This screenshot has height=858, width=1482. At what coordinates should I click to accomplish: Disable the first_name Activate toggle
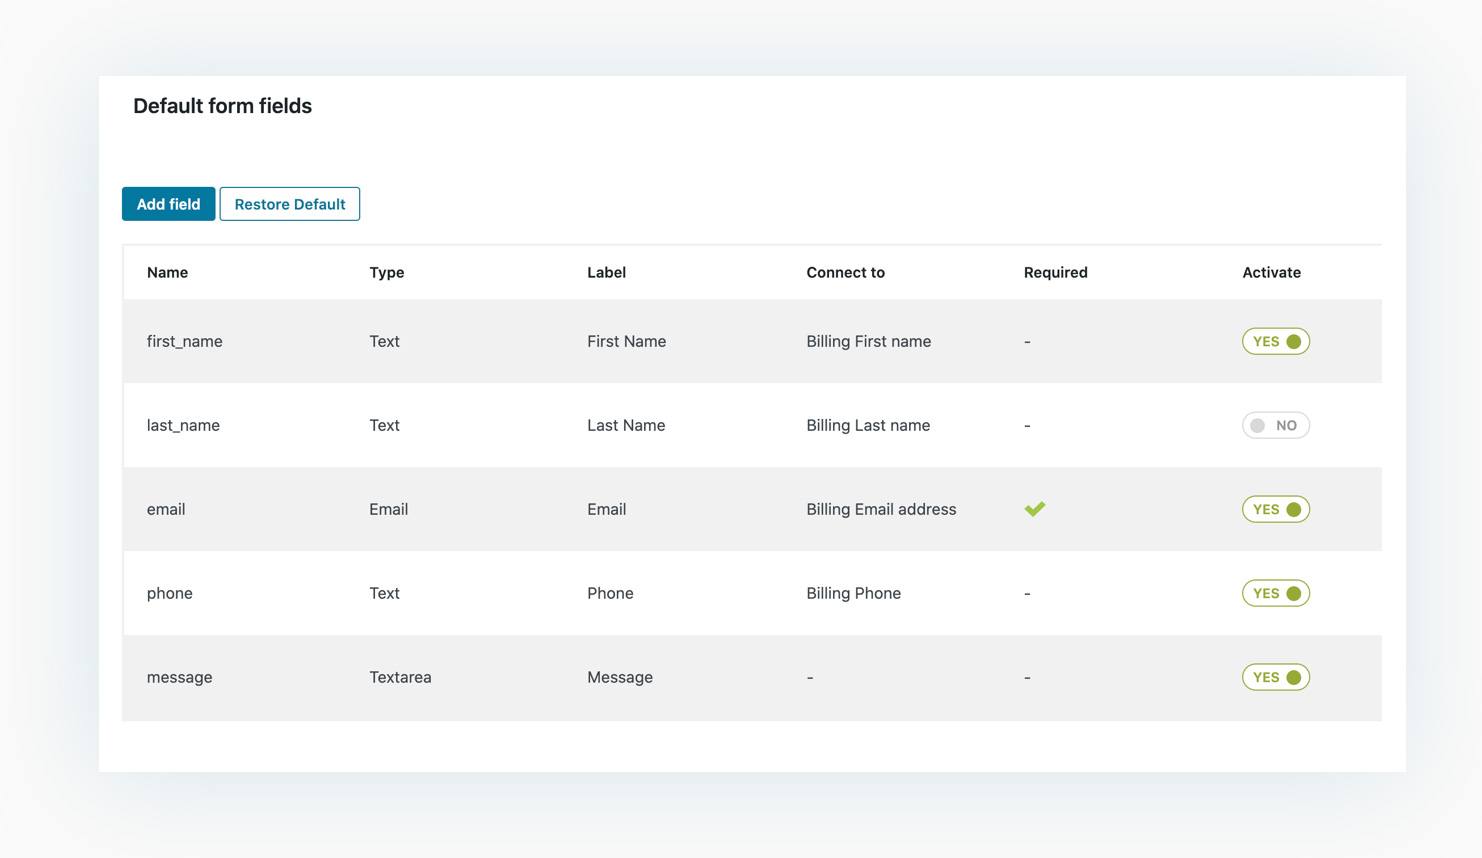[x=1275, y=341]
